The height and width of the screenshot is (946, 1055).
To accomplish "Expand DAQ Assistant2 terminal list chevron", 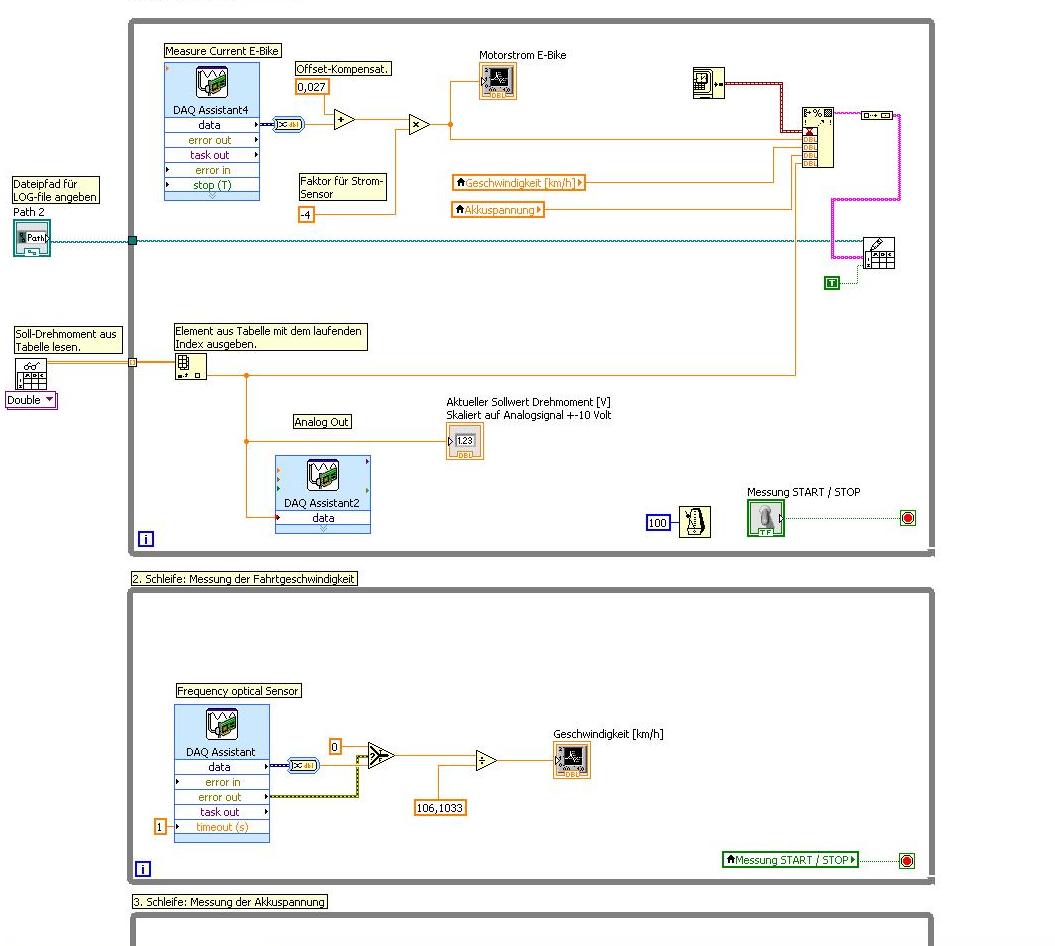I will tap(323, 529).
